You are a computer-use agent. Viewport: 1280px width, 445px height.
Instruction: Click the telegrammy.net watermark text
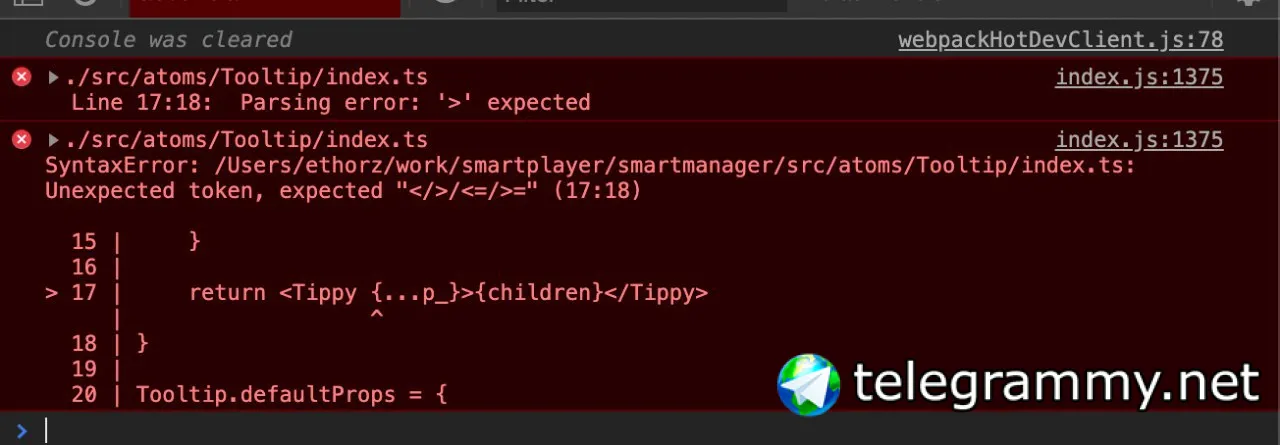click(1056, 384)
